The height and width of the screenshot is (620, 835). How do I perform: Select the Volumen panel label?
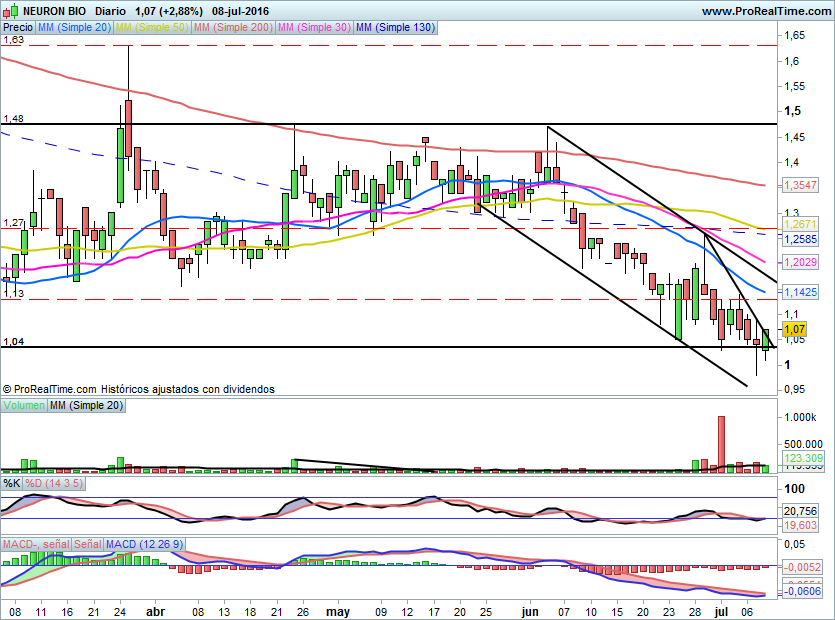pos(24,405)
